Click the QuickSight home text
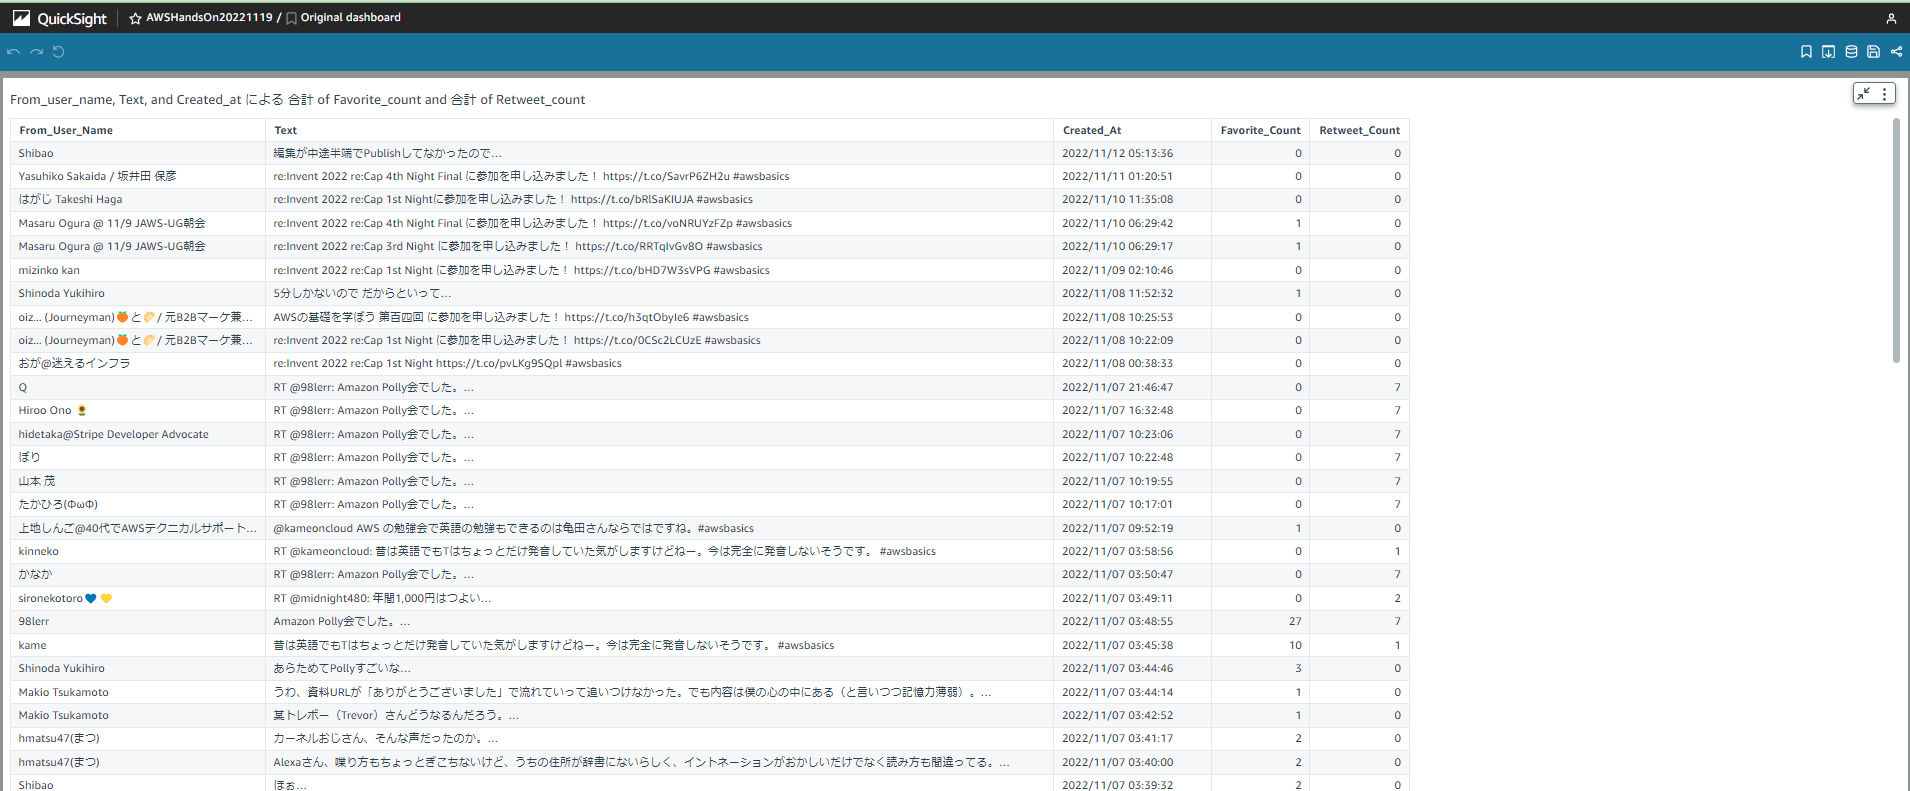 (72, 18)
